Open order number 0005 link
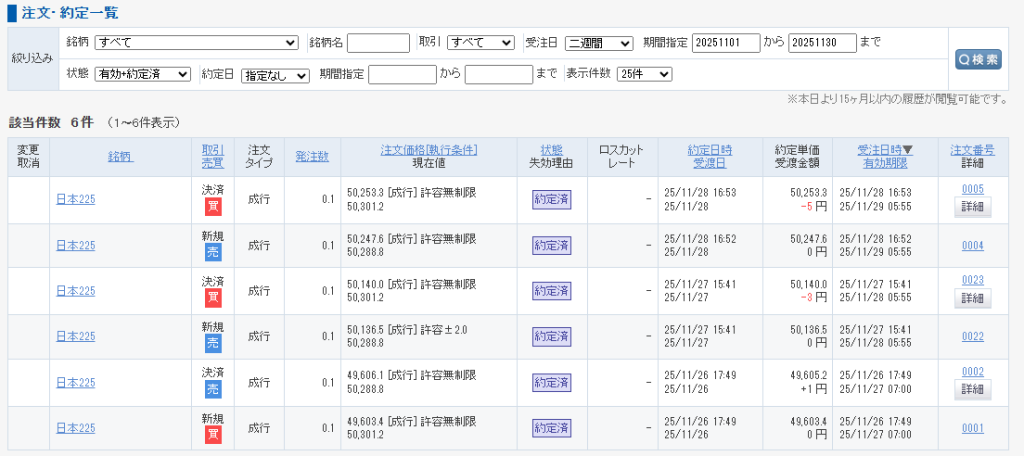Image resolution: width=1024 pixels, height=456 pixels. pos(972,189)
